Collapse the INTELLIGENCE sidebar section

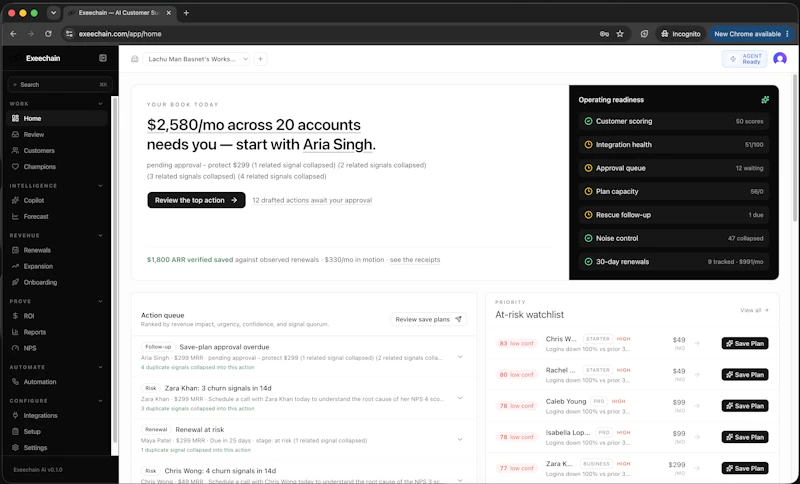[100, 186]
